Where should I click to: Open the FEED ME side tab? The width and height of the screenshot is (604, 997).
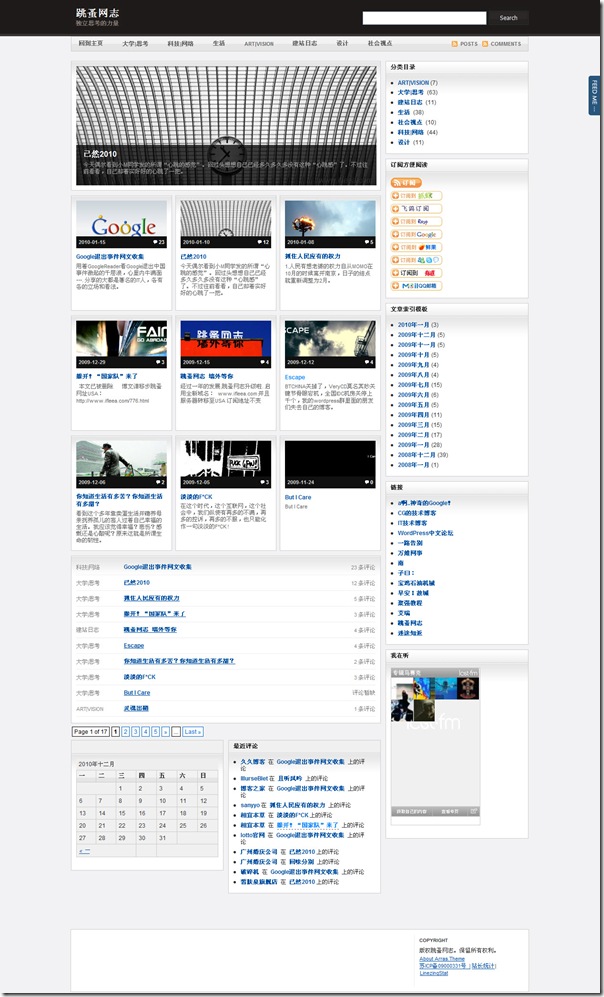click(594, 95)
